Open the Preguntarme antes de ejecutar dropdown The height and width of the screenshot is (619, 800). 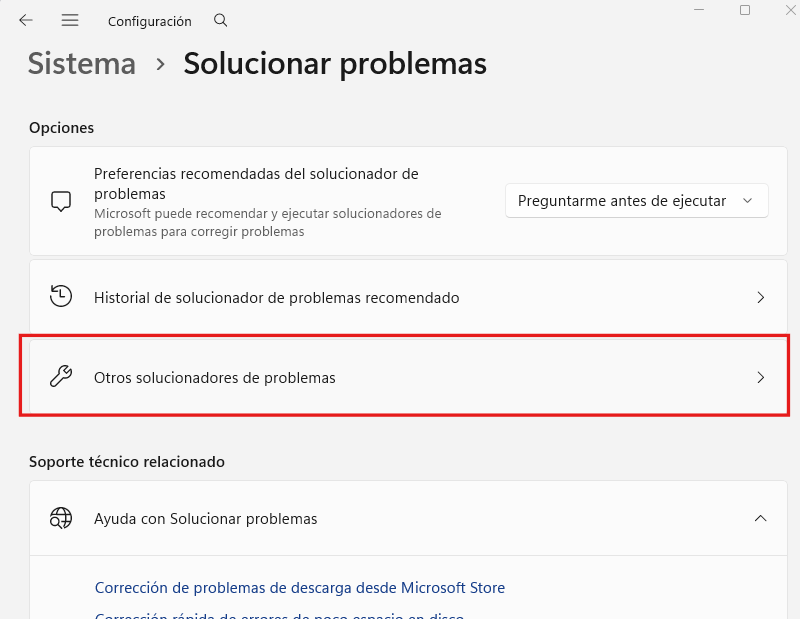coord(636,200)
